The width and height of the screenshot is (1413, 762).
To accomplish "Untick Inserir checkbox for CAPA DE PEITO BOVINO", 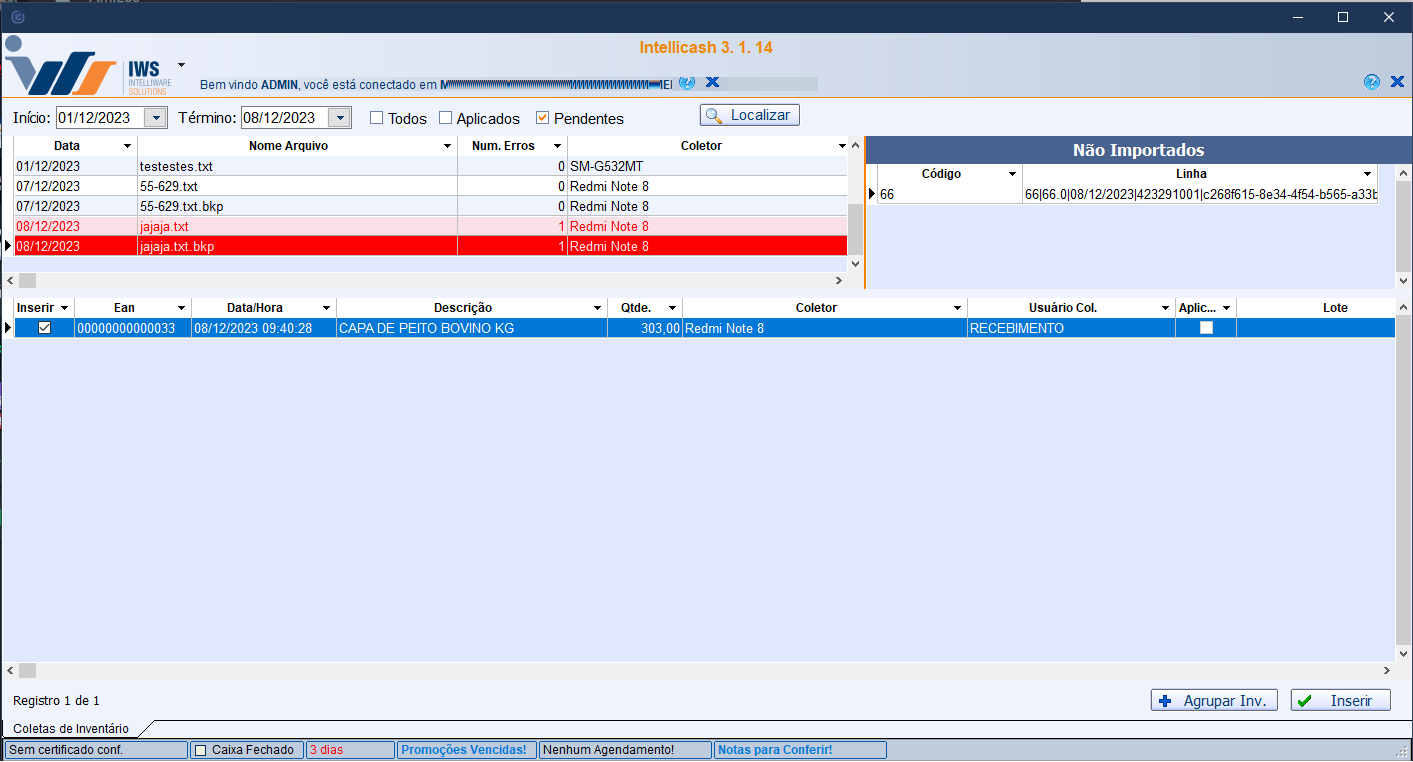I will coord(44,328).
